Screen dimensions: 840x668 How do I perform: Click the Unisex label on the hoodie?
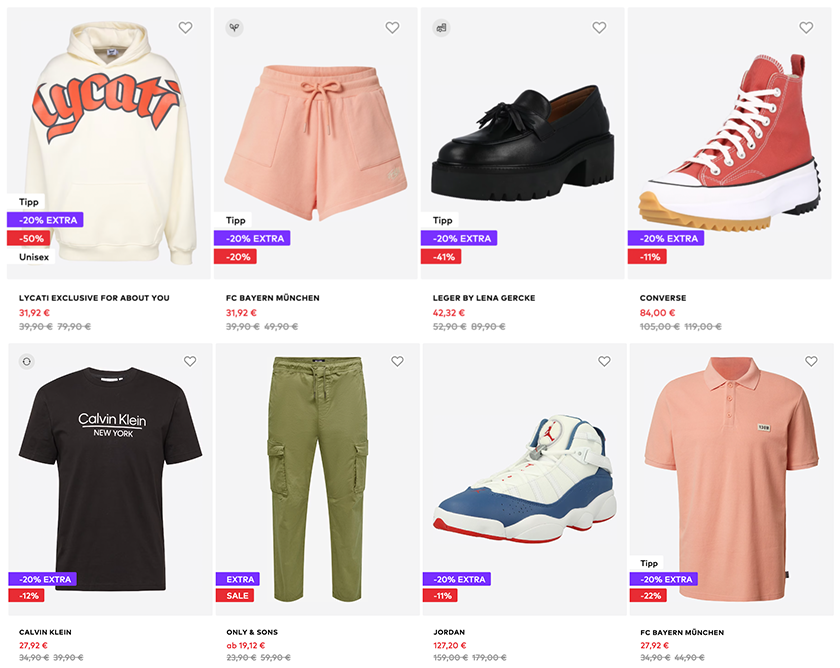pos(33,257)
